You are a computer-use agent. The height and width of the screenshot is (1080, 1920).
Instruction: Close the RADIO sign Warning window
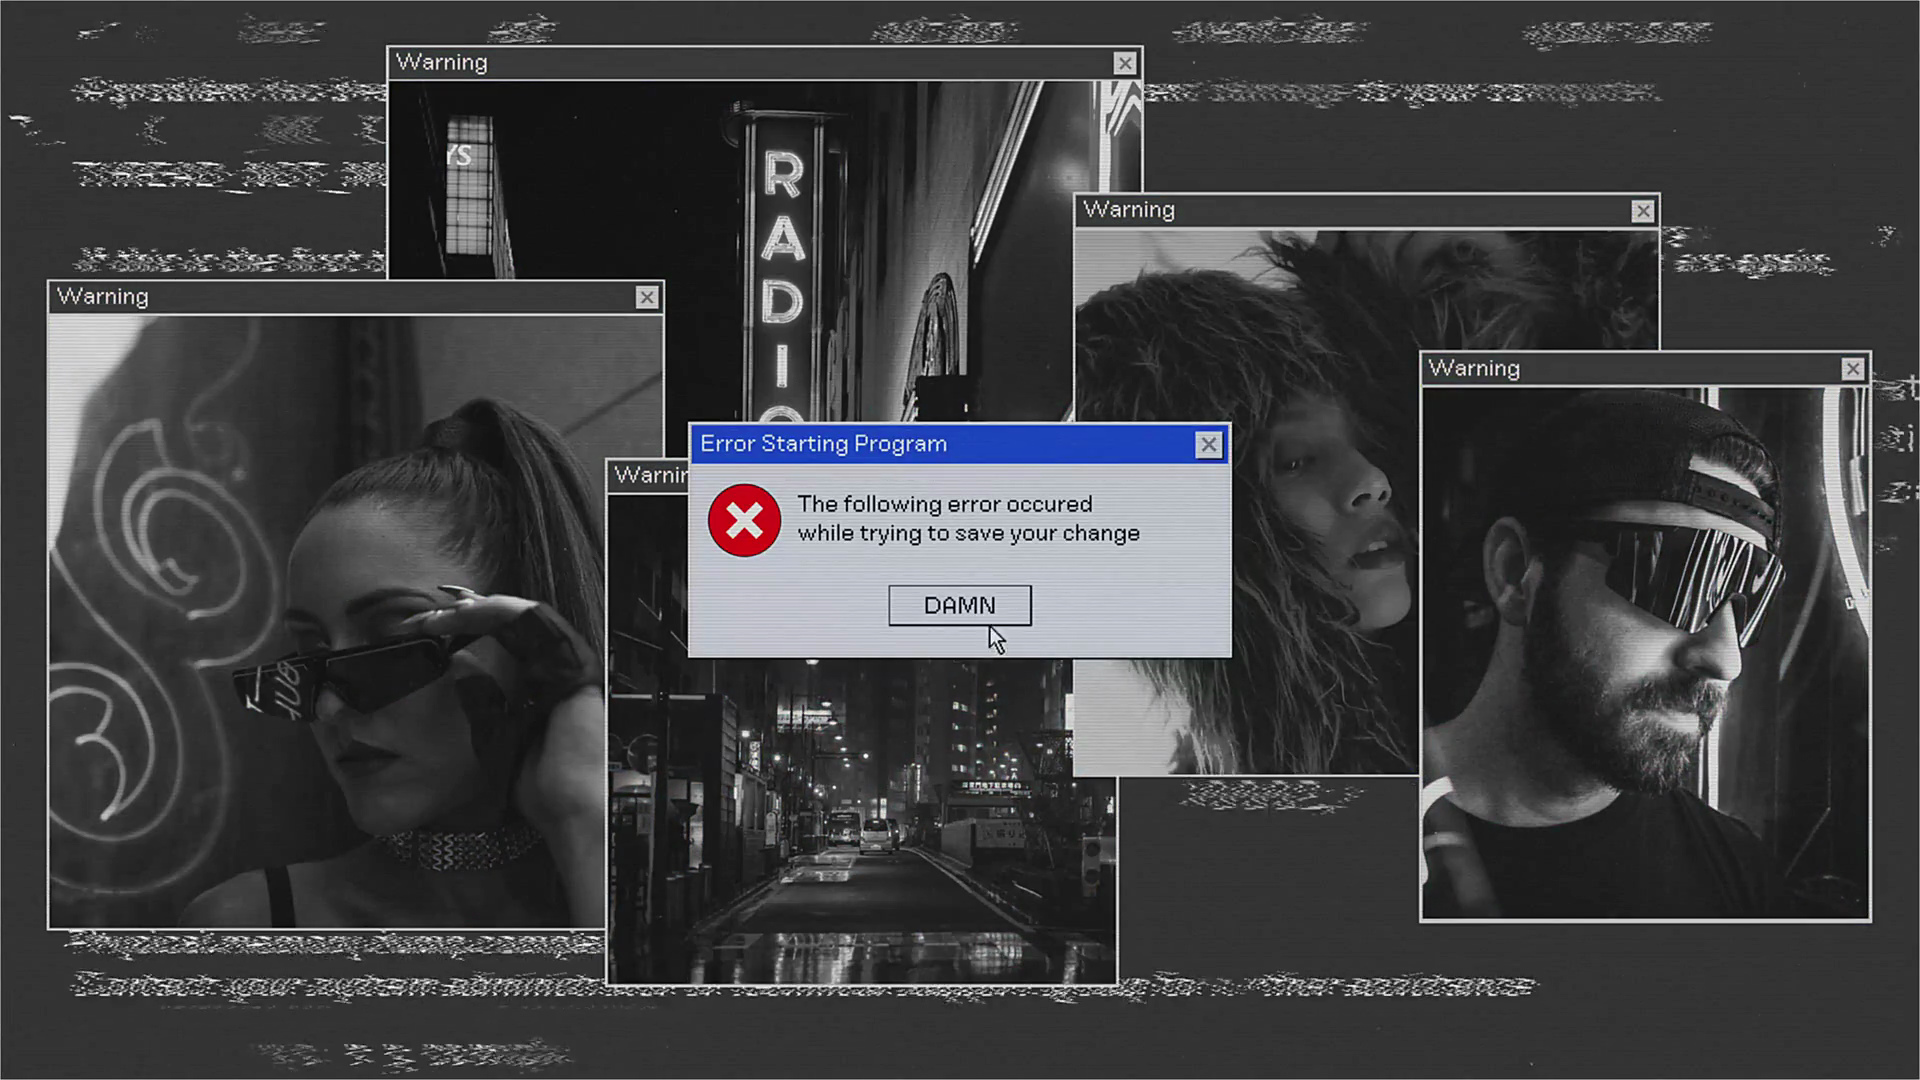coord(1124,64)
